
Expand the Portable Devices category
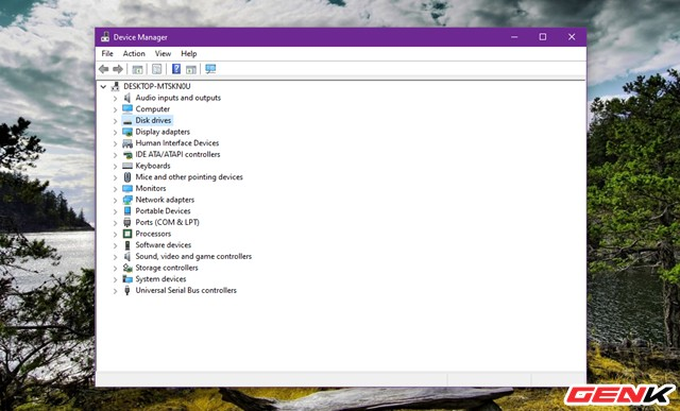(x=115, y=212)
